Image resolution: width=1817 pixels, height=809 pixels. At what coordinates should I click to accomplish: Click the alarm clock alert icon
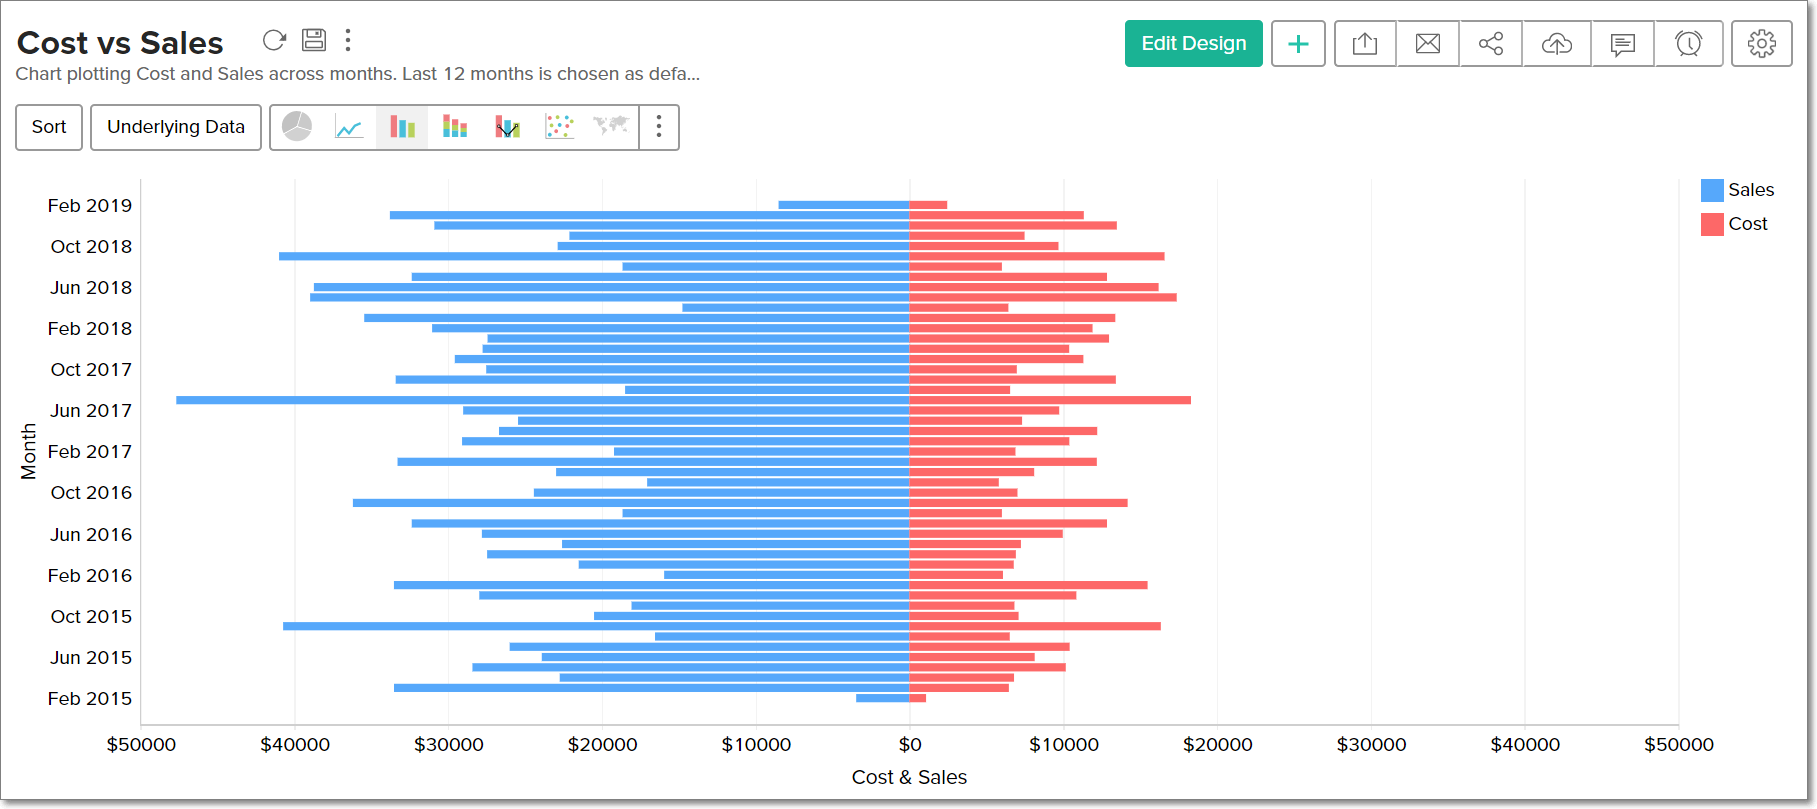(x=1689, y=44)
